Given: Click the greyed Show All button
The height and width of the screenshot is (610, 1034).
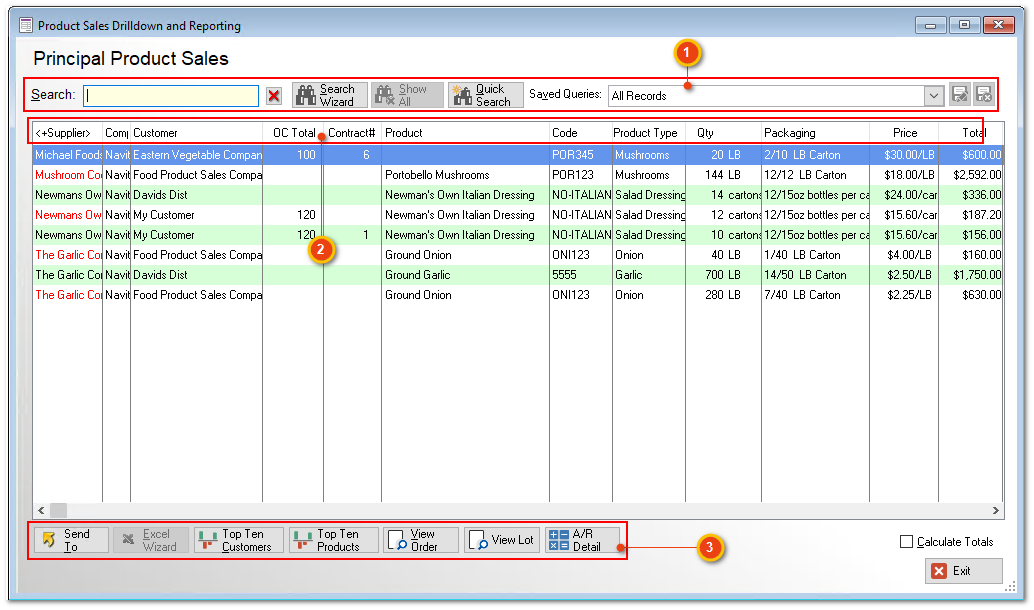Looking at the screenshot, I should click(x=407, y=96).
